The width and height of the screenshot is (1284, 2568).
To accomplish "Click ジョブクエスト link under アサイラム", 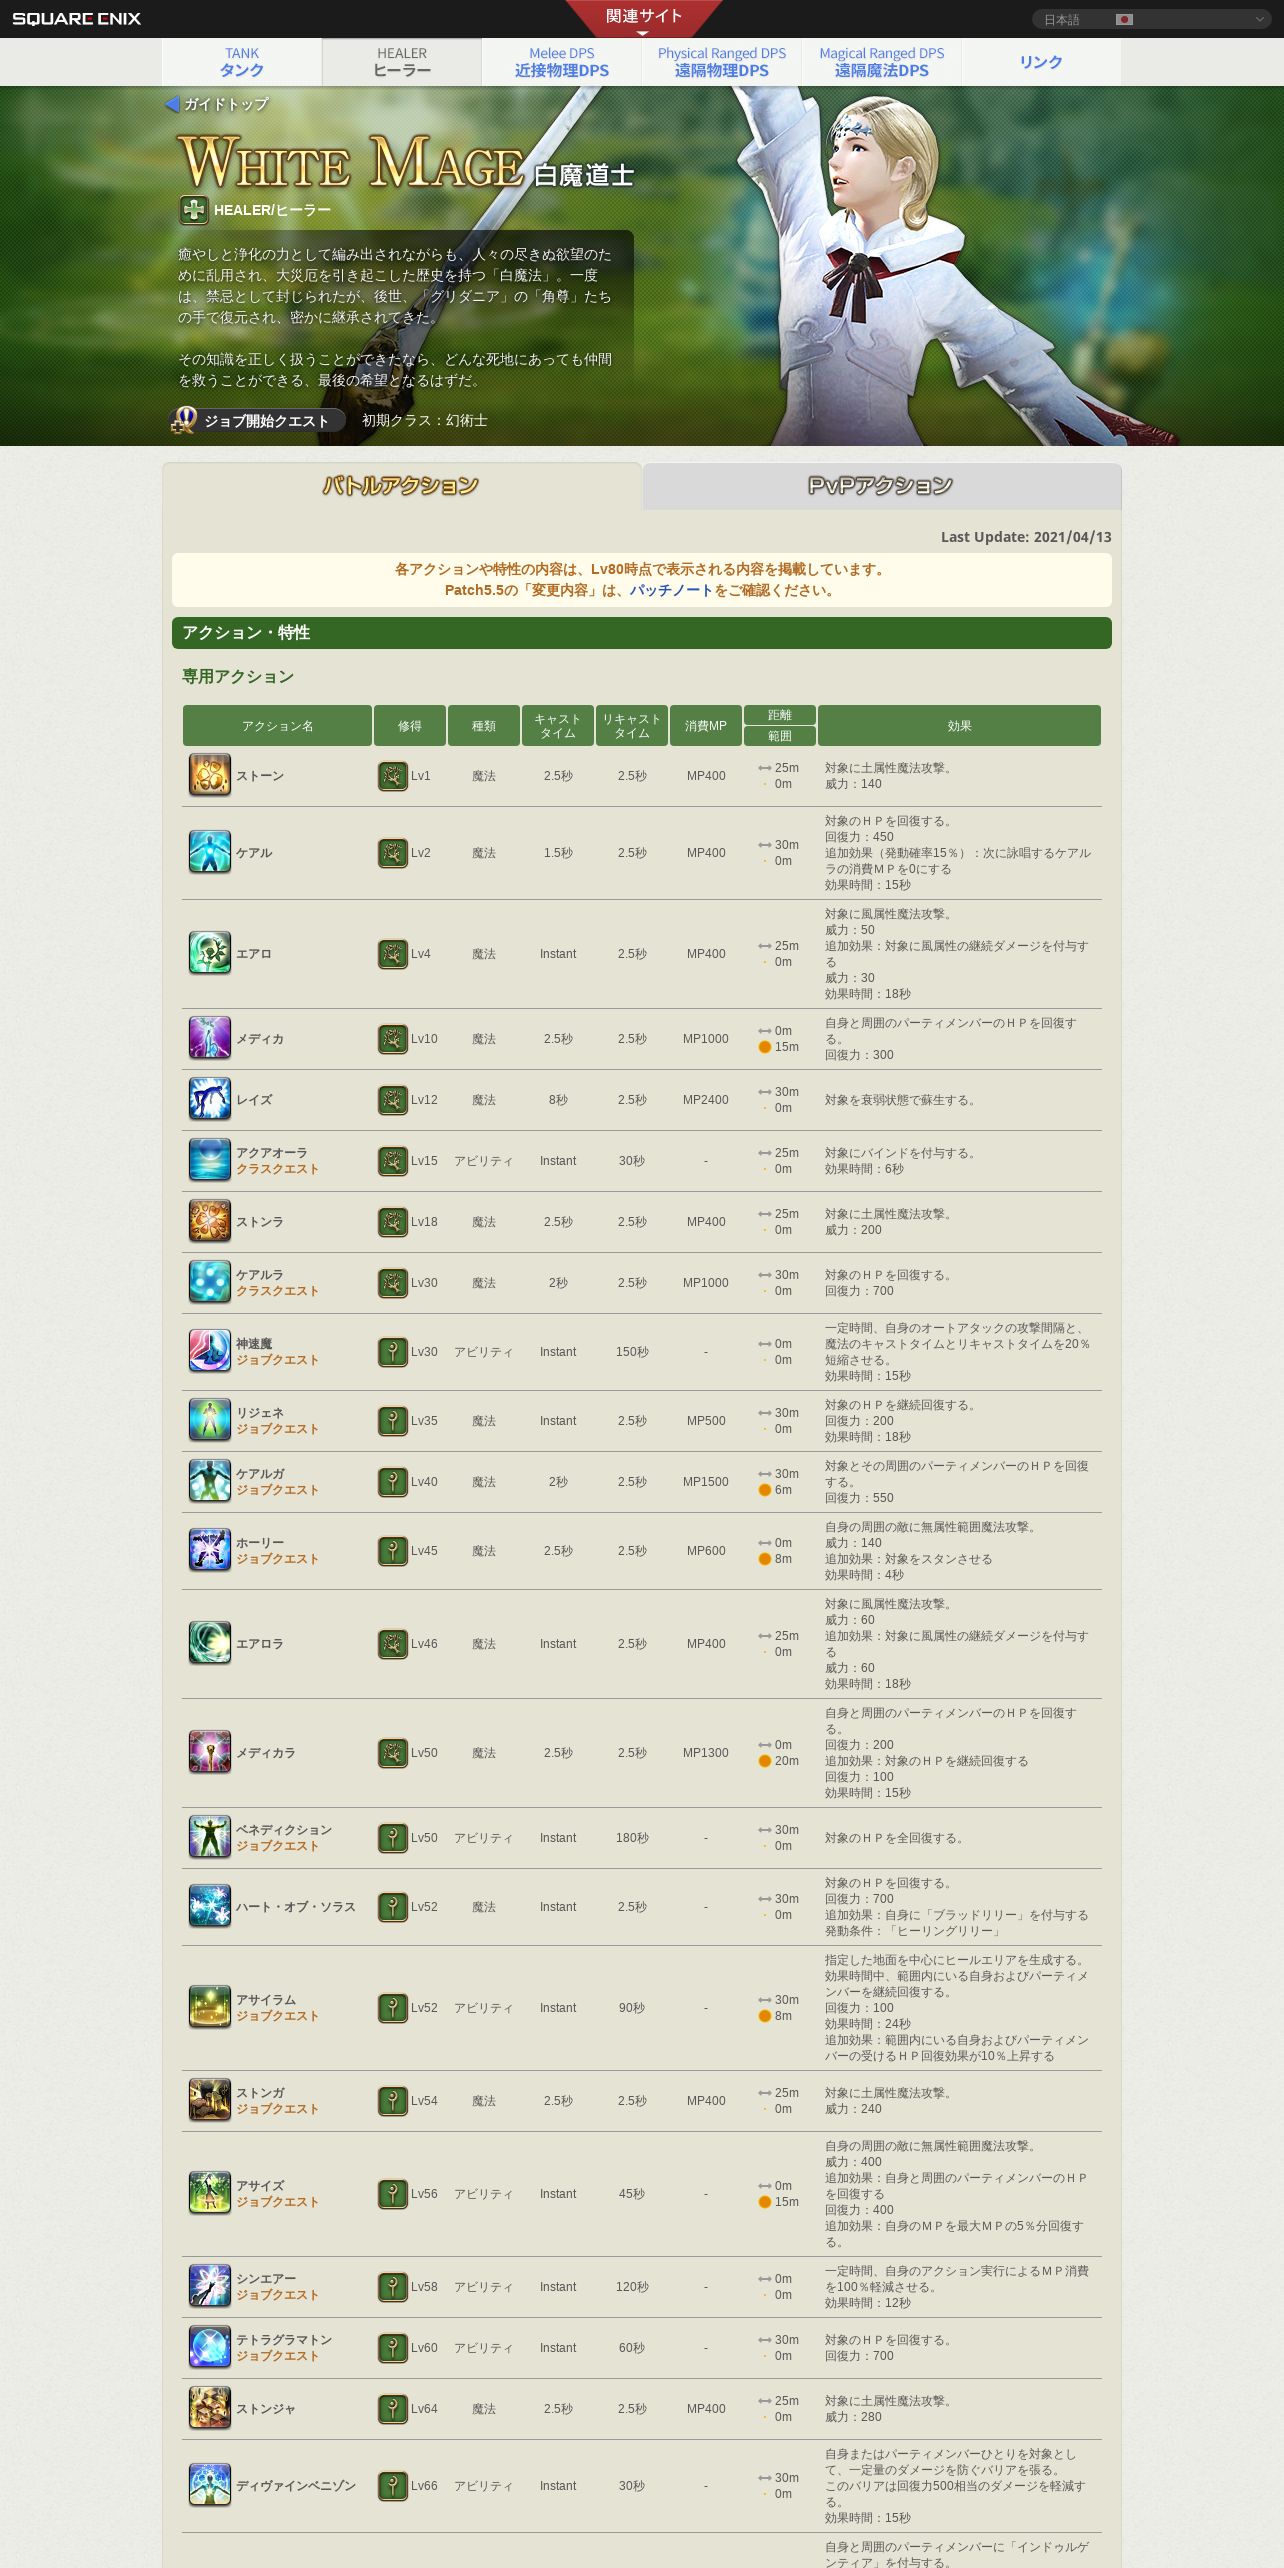I will [277, 2016].
